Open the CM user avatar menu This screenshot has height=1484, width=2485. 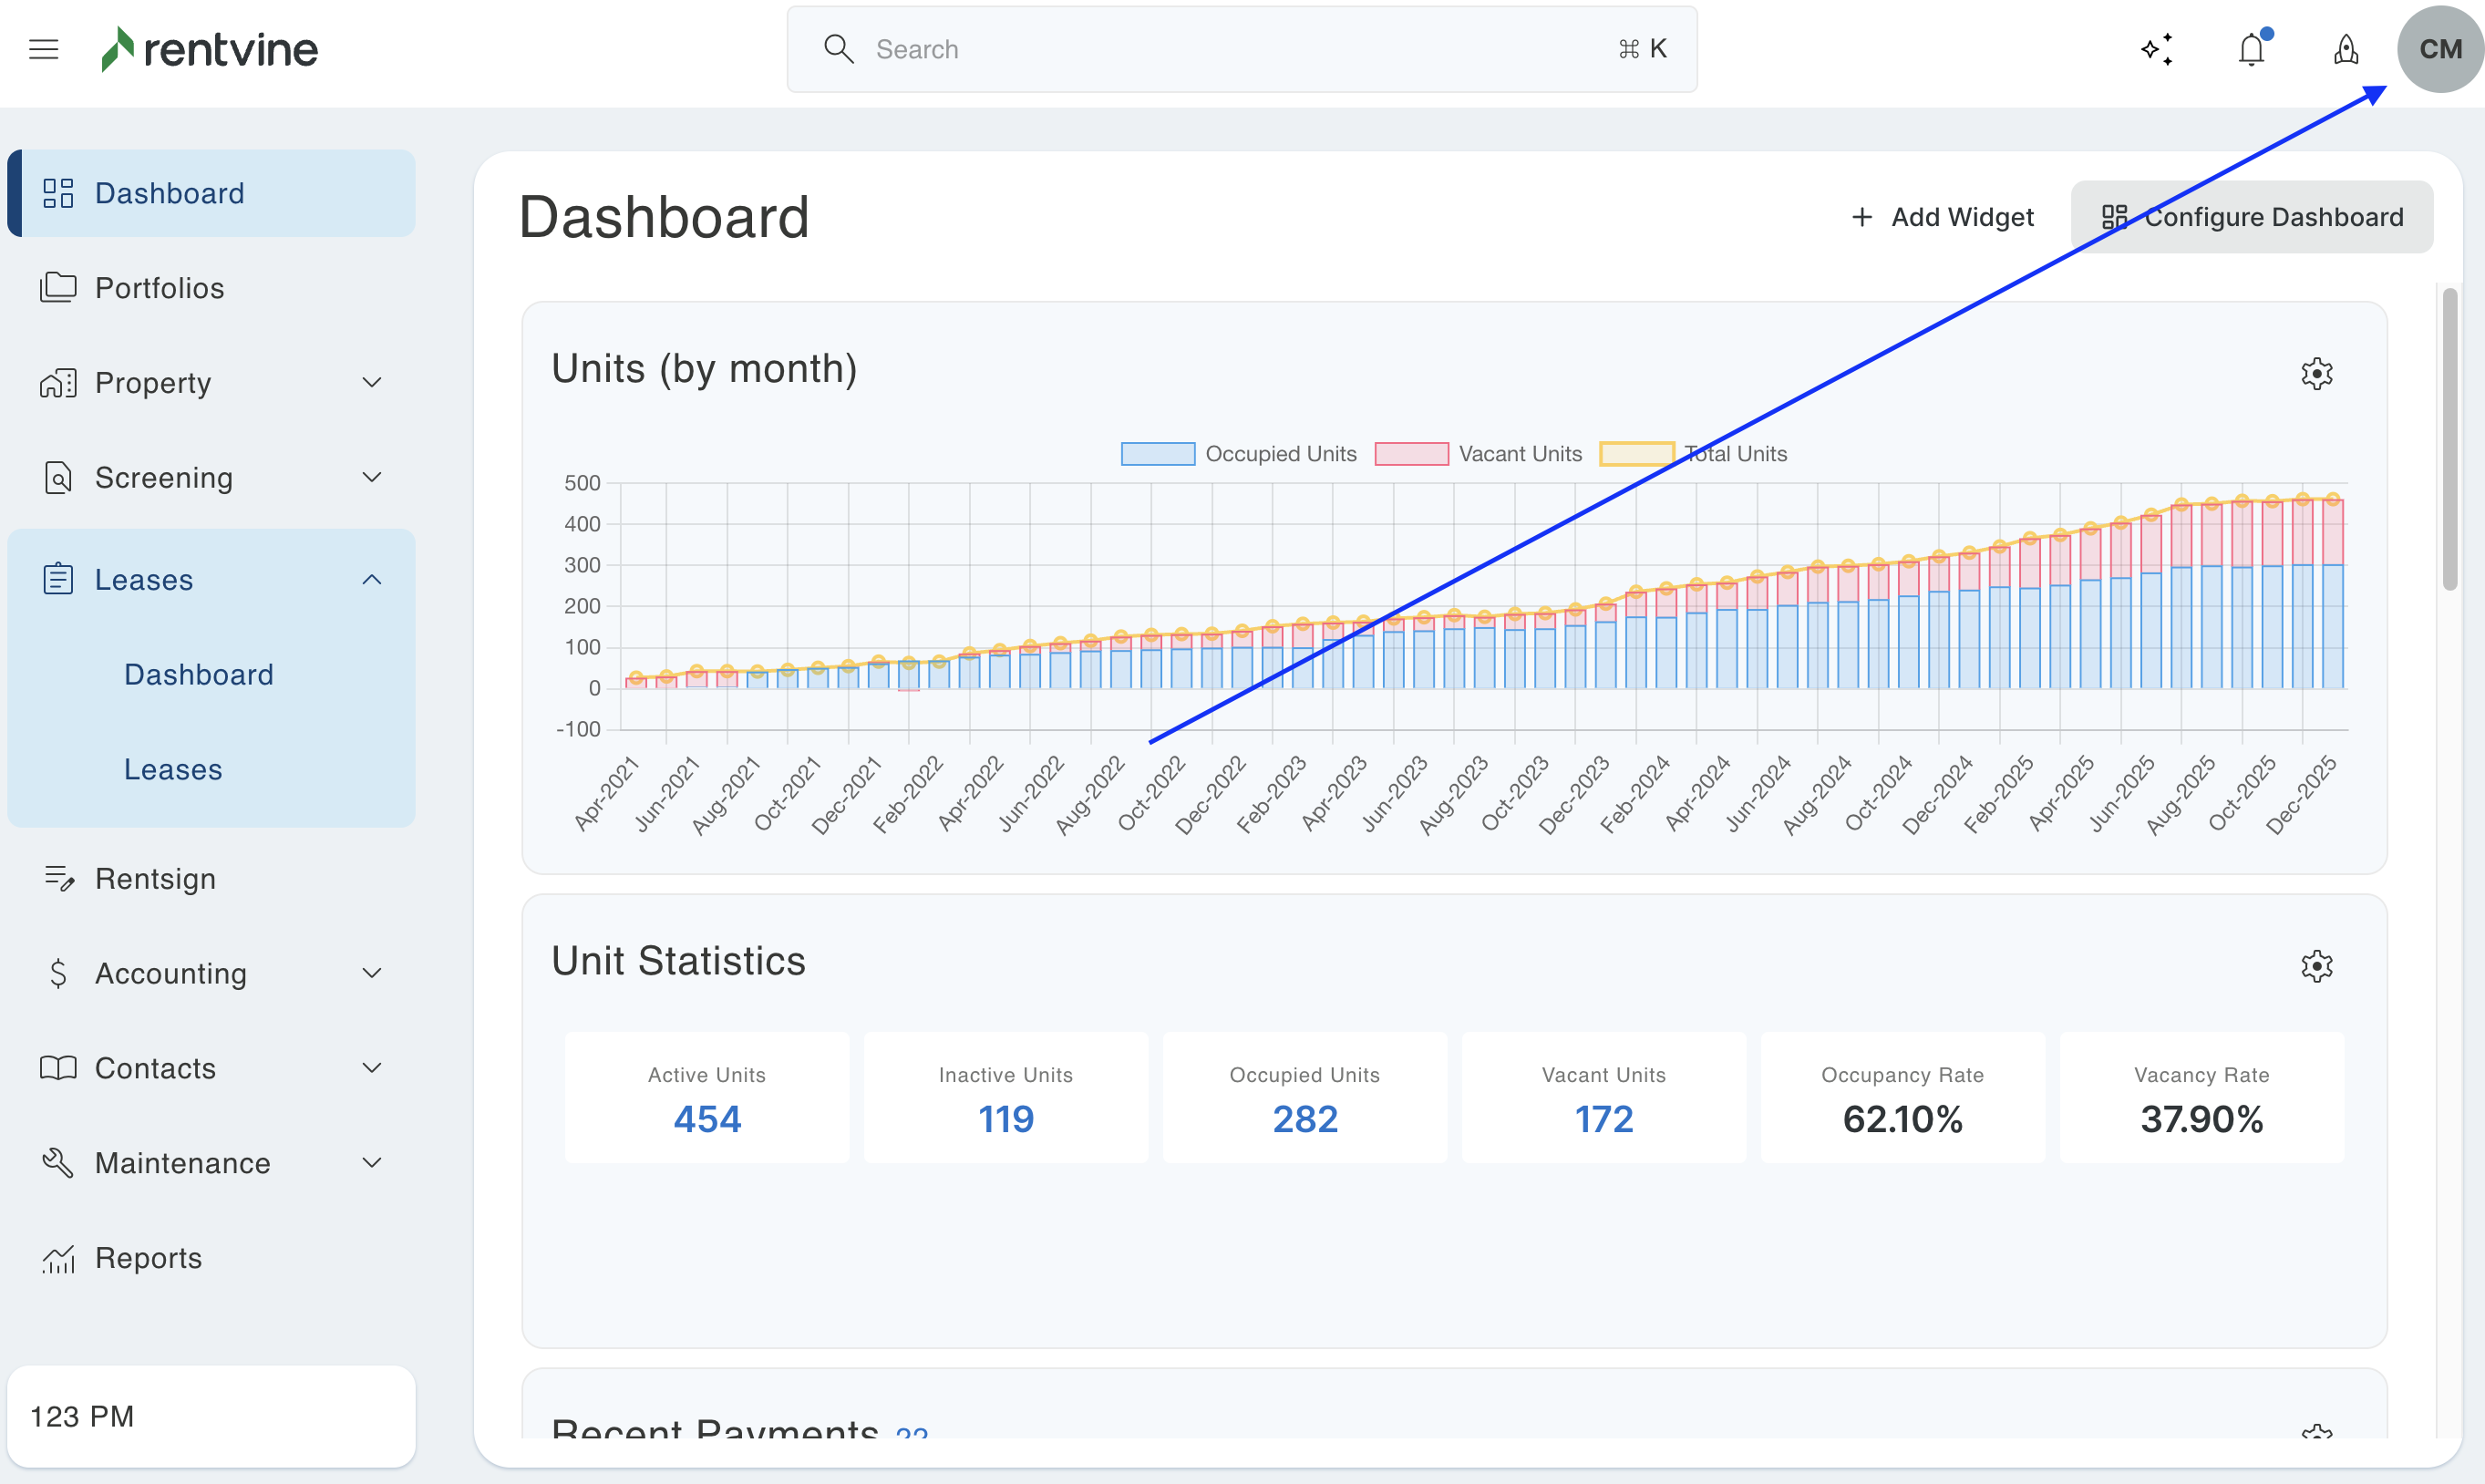point(2439,49)
